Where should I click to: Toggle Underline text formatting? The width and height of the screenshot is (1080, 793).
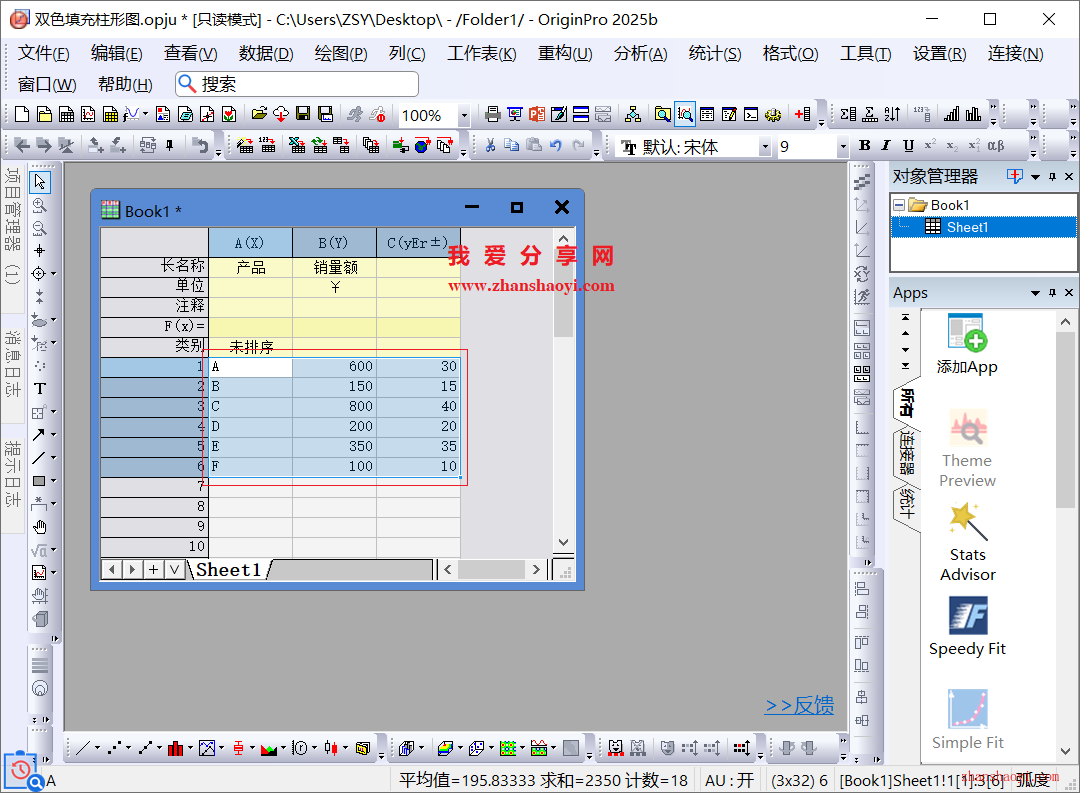coord(908,146)
